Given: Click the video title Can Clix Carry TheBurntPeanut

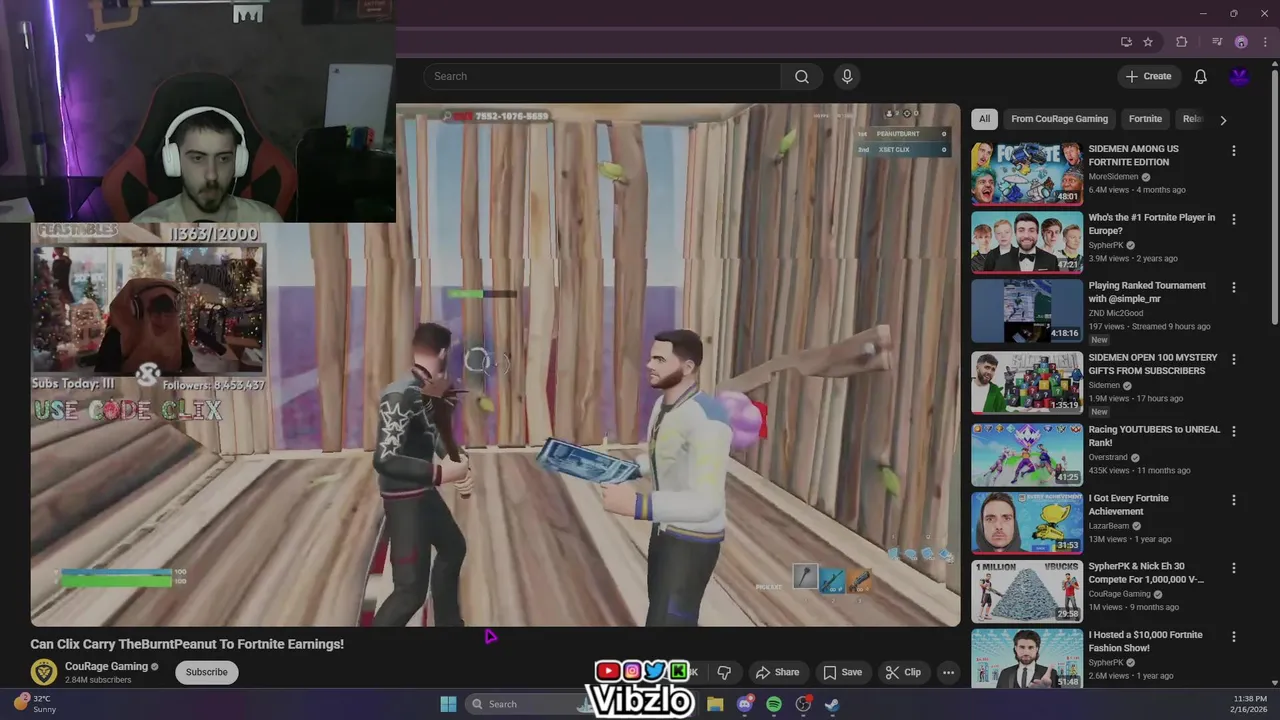Looking at the screenshot, I should 187,644.
